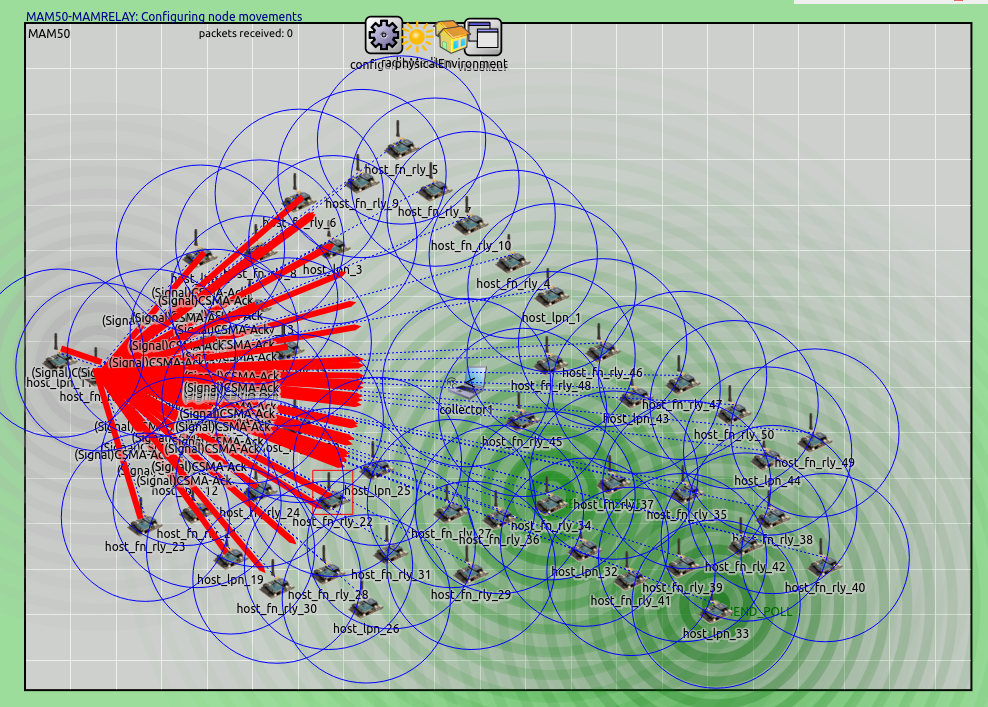
Task: Click the host_fn_rly_5 node icon
Action: tap(401, 142)
